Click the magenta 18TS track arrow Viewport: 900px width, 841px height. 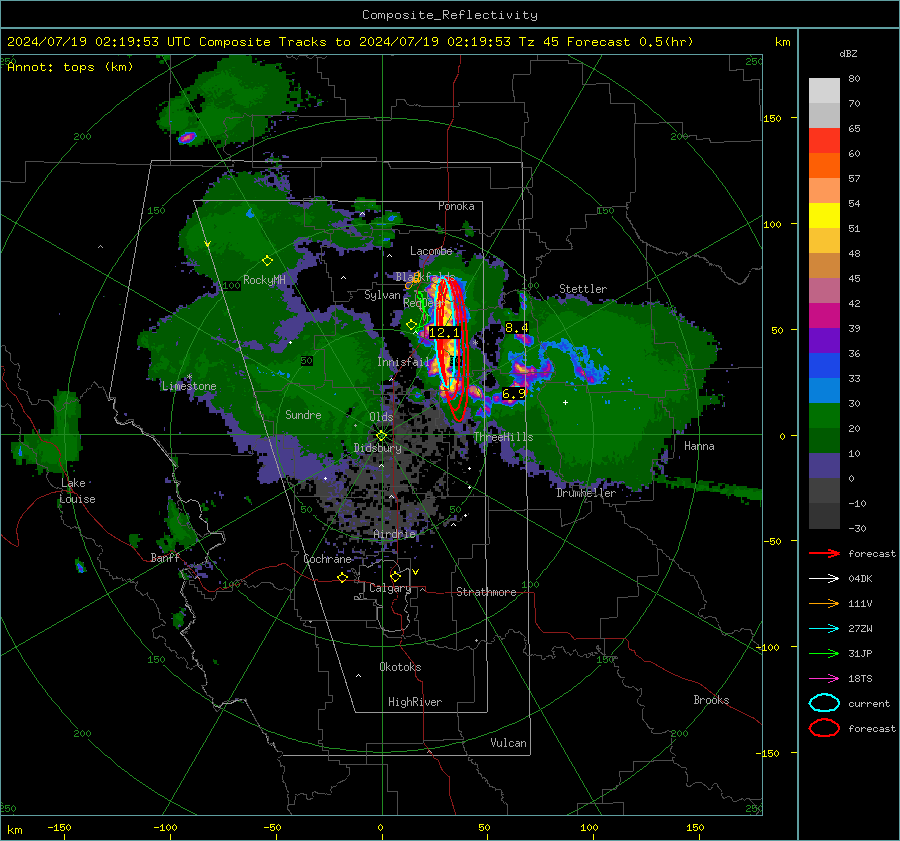click(x=824, y=679)
